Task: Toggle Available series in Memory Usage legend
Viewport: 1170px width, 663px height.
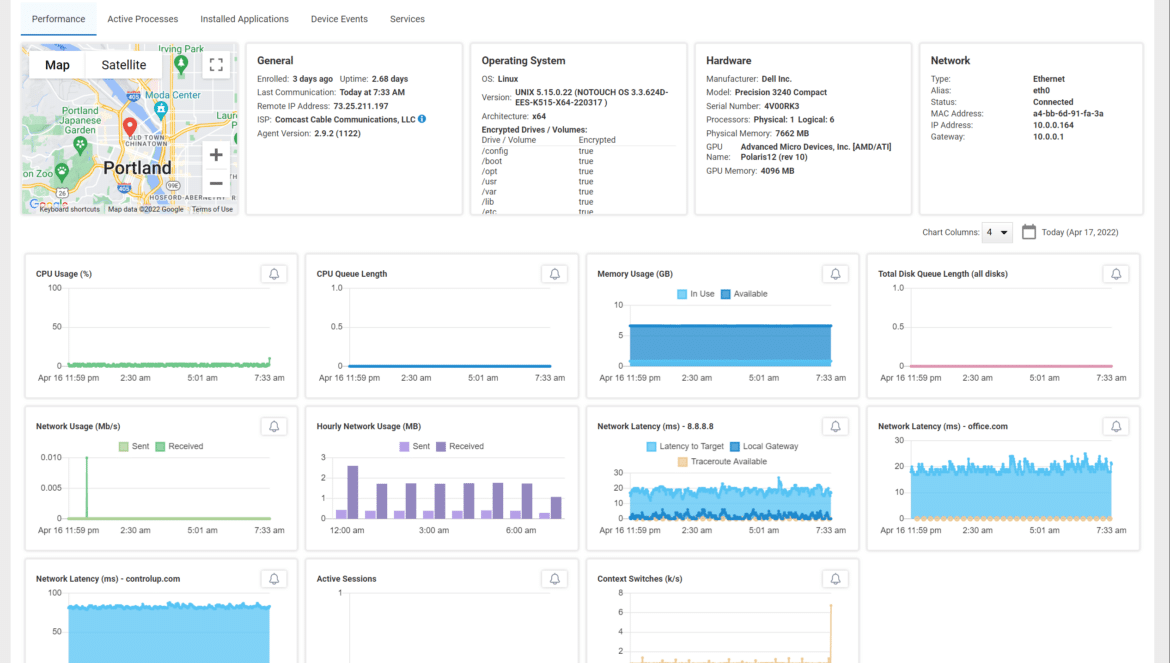Action: click(744, 294)
